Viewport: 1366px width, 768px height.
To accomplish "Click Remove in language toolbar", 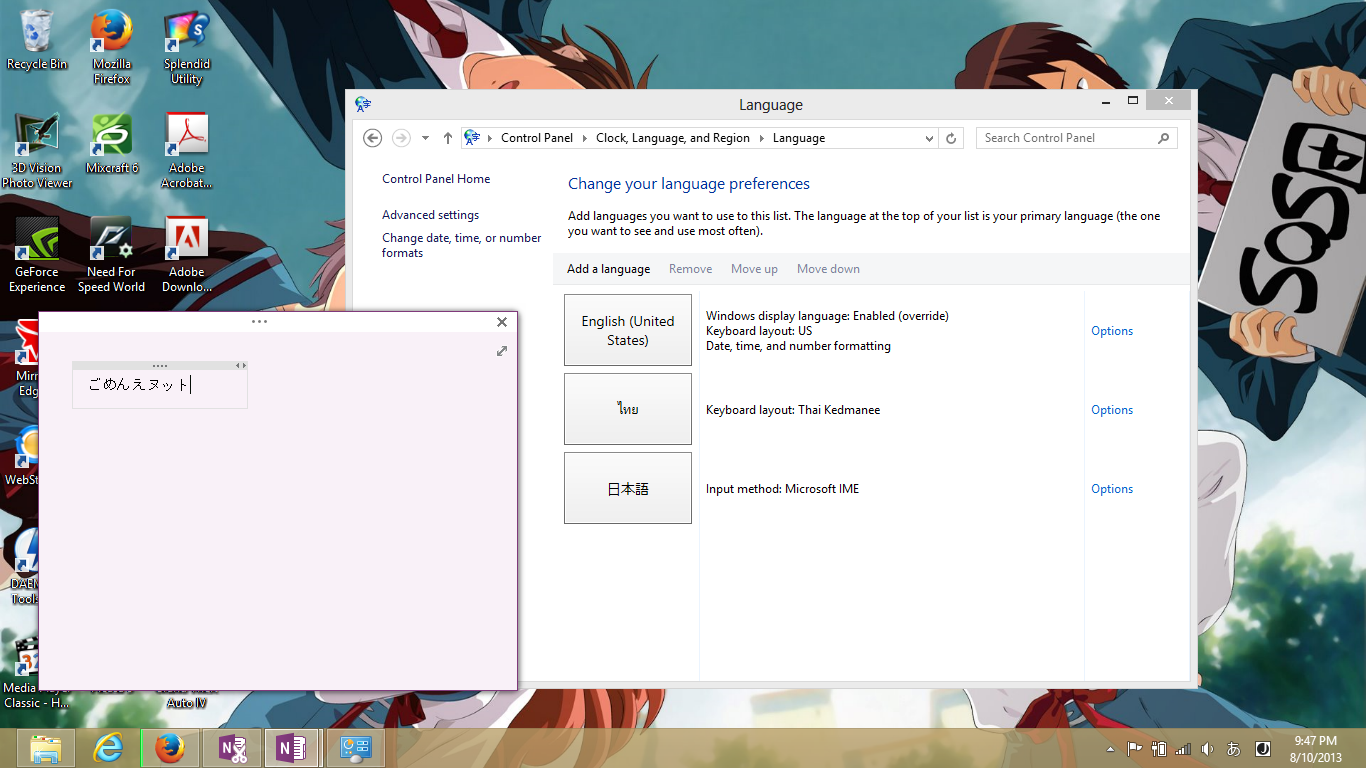I will pyautogui.click(x=691, y=269).
